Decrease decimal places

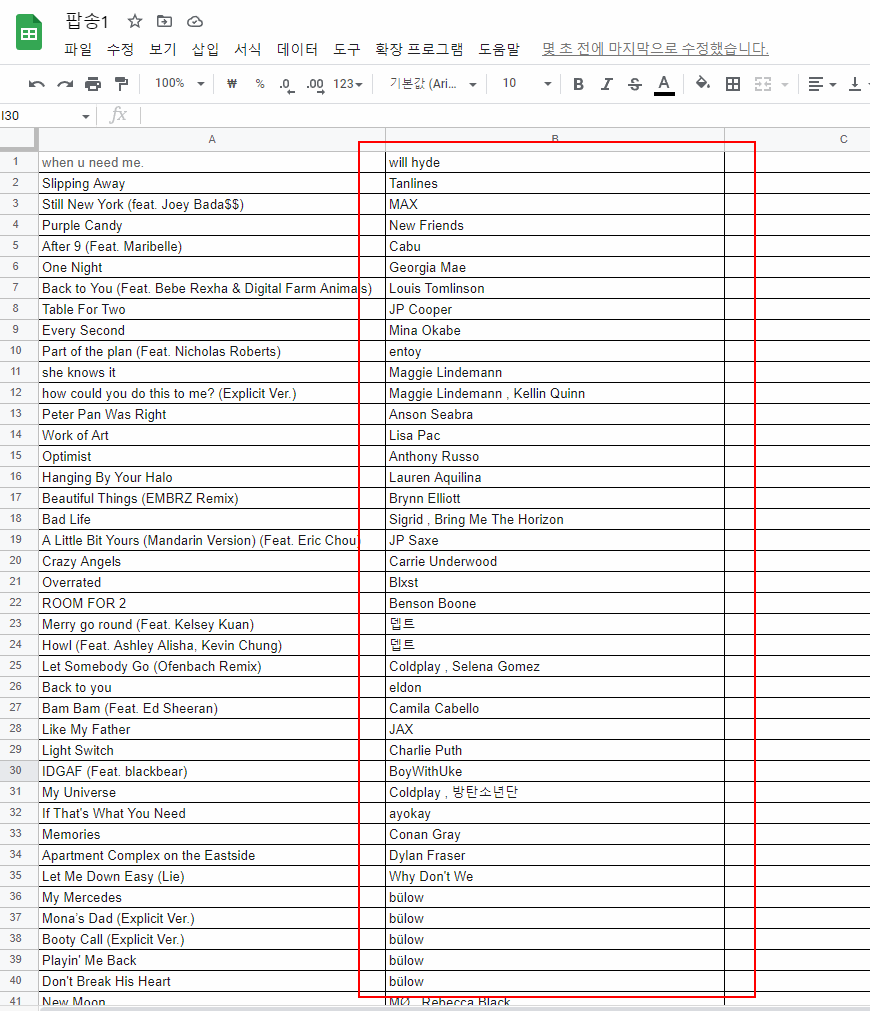287,84
